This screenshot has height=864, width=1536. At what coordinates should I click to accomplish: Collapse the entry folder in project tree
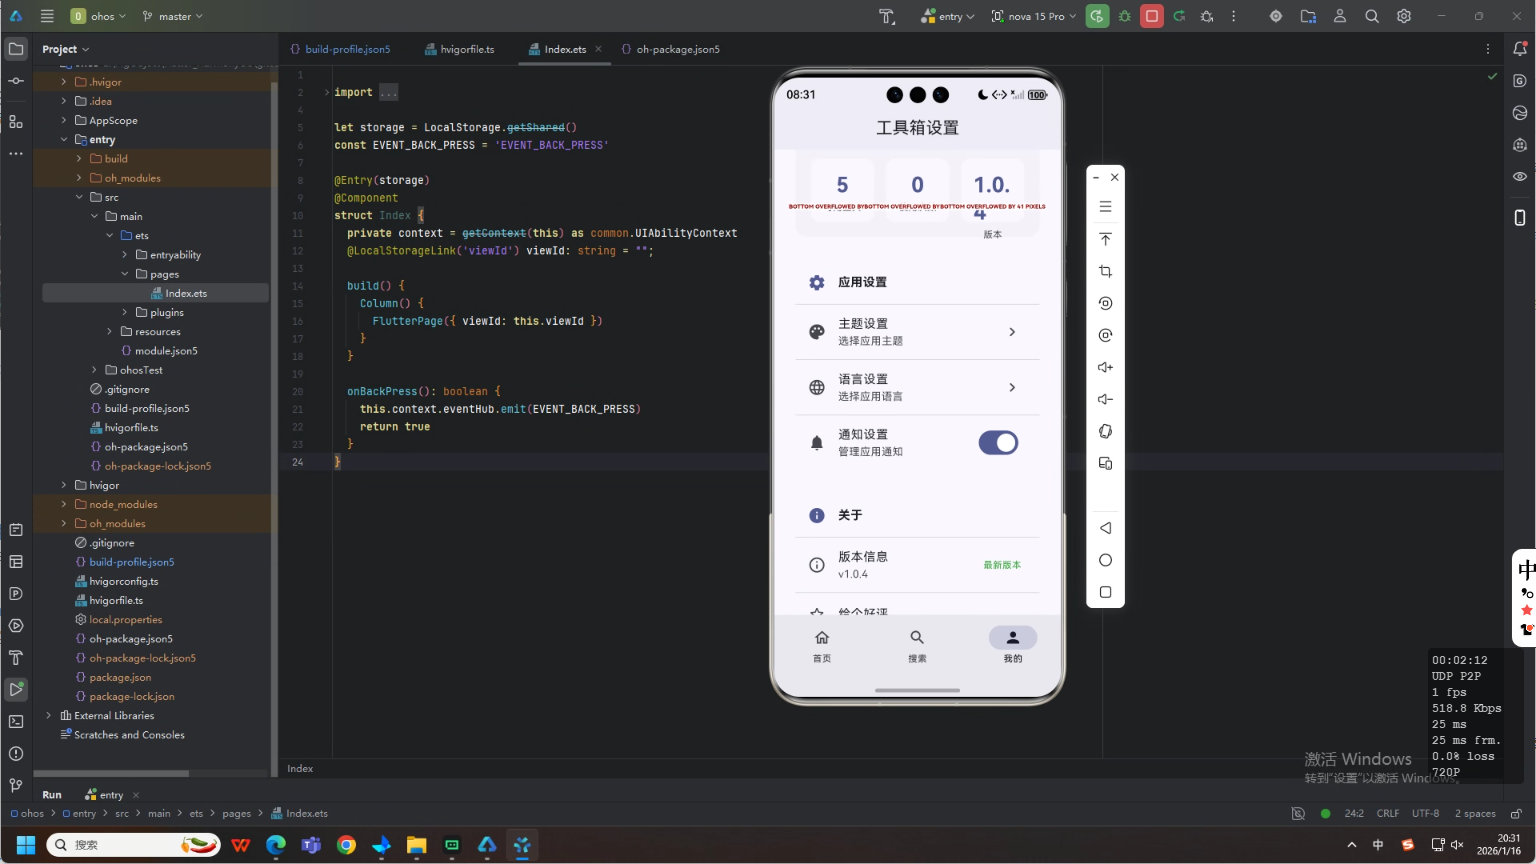point(64,140)
